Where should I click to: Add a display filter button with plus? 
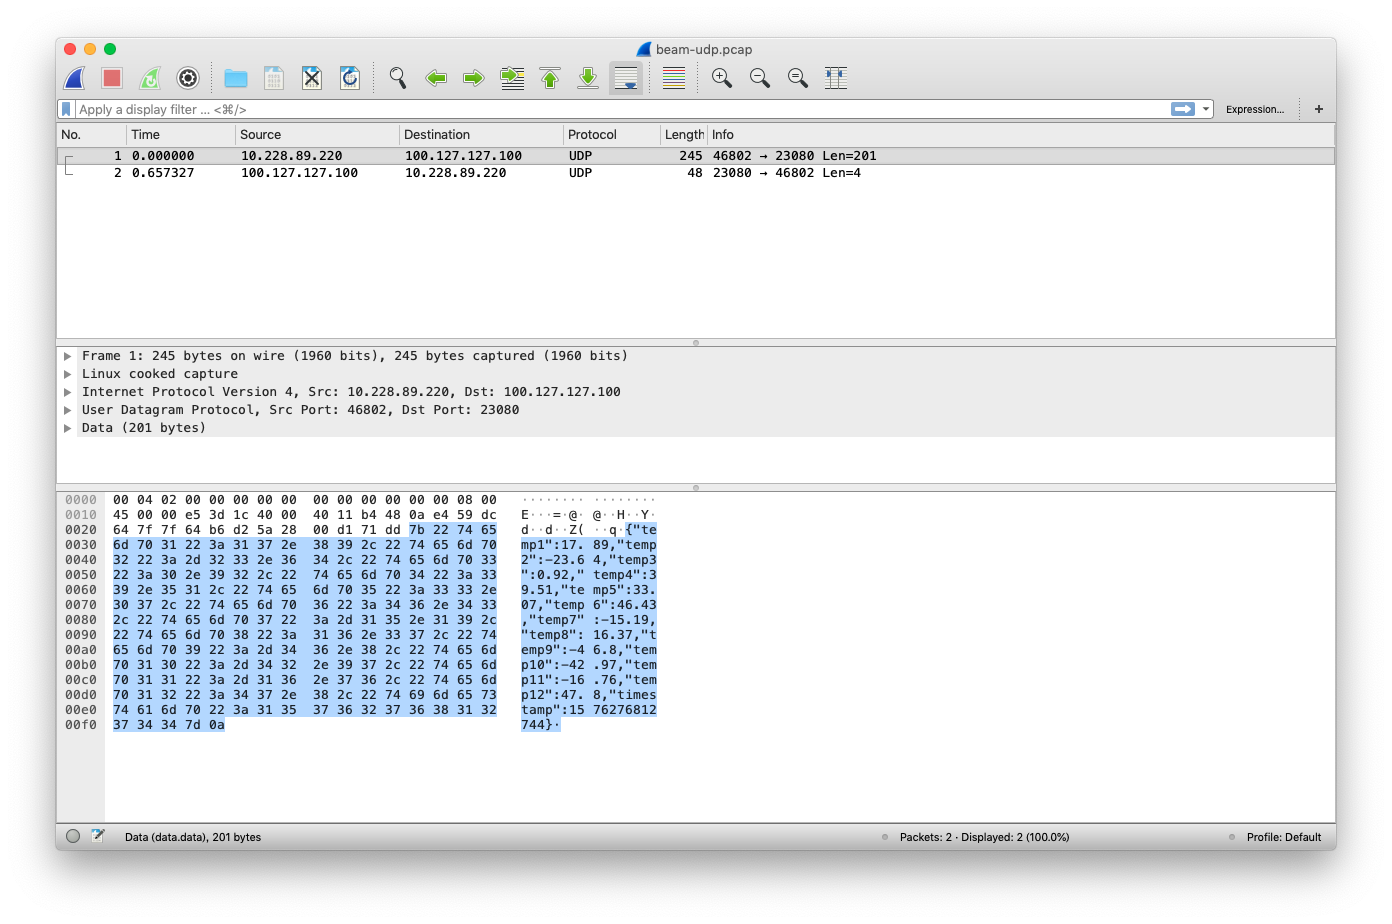coord(1319,109)
